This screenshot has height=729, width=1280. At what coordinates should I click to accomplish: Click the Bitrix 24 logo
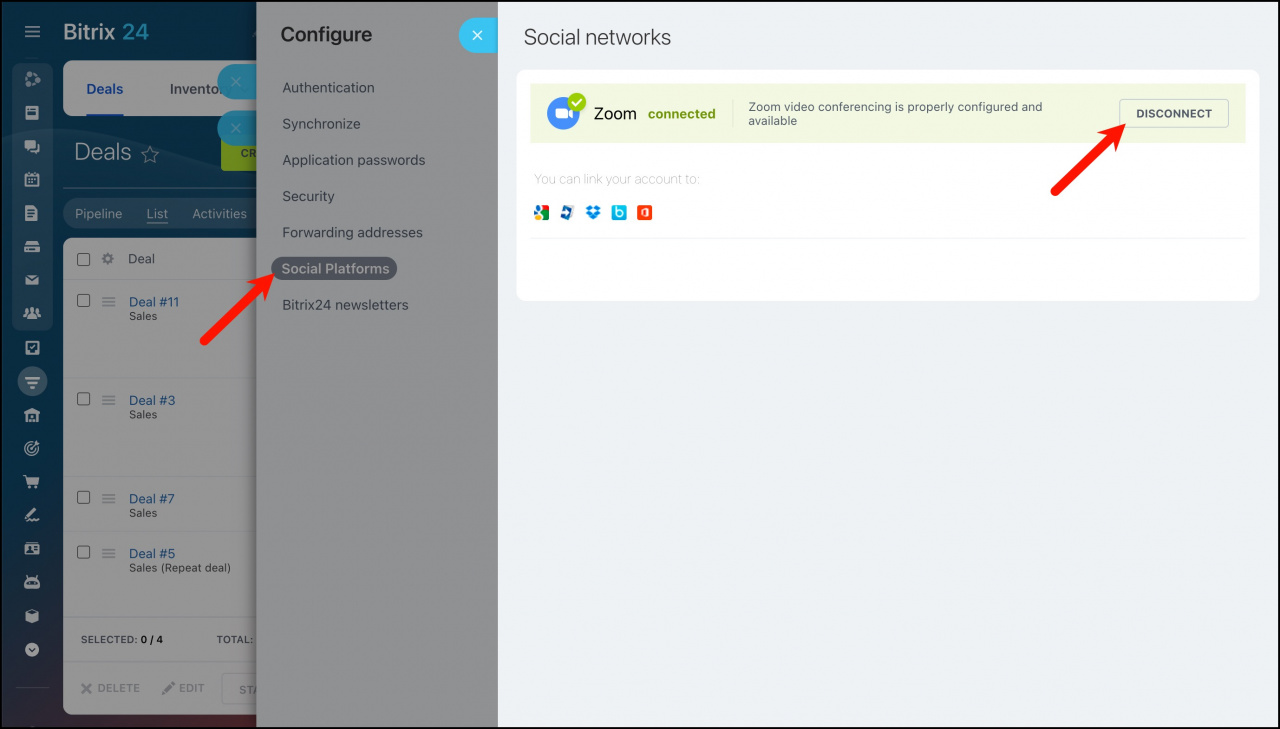pyautogui.click(x=106, y=32)
